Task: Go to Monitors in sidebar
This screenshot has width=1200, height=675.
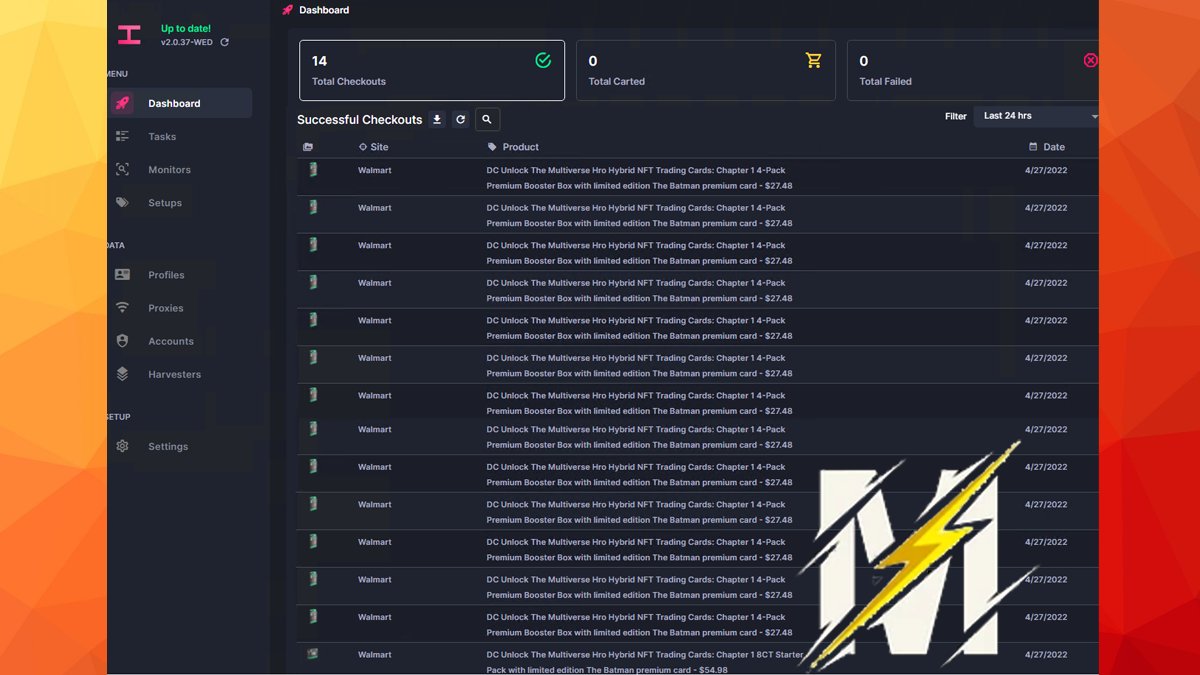Action: [x=169, y=170]
